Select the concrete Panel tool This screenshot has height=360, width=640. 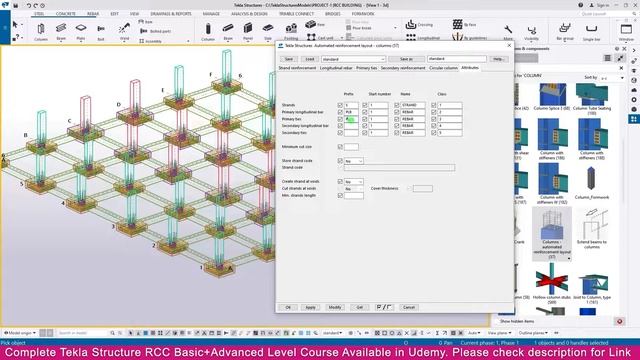[248, 31]
